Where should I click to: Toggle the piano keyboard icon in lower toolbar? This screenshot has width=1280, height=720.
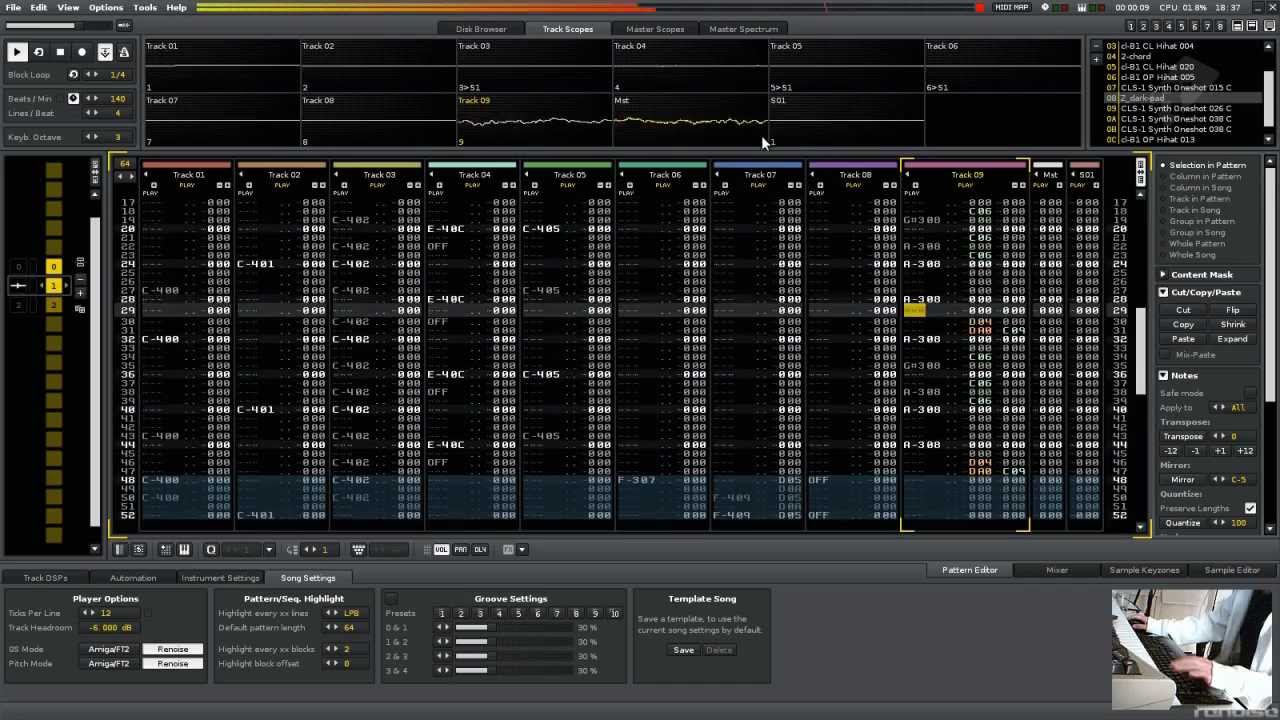point(184,549)
